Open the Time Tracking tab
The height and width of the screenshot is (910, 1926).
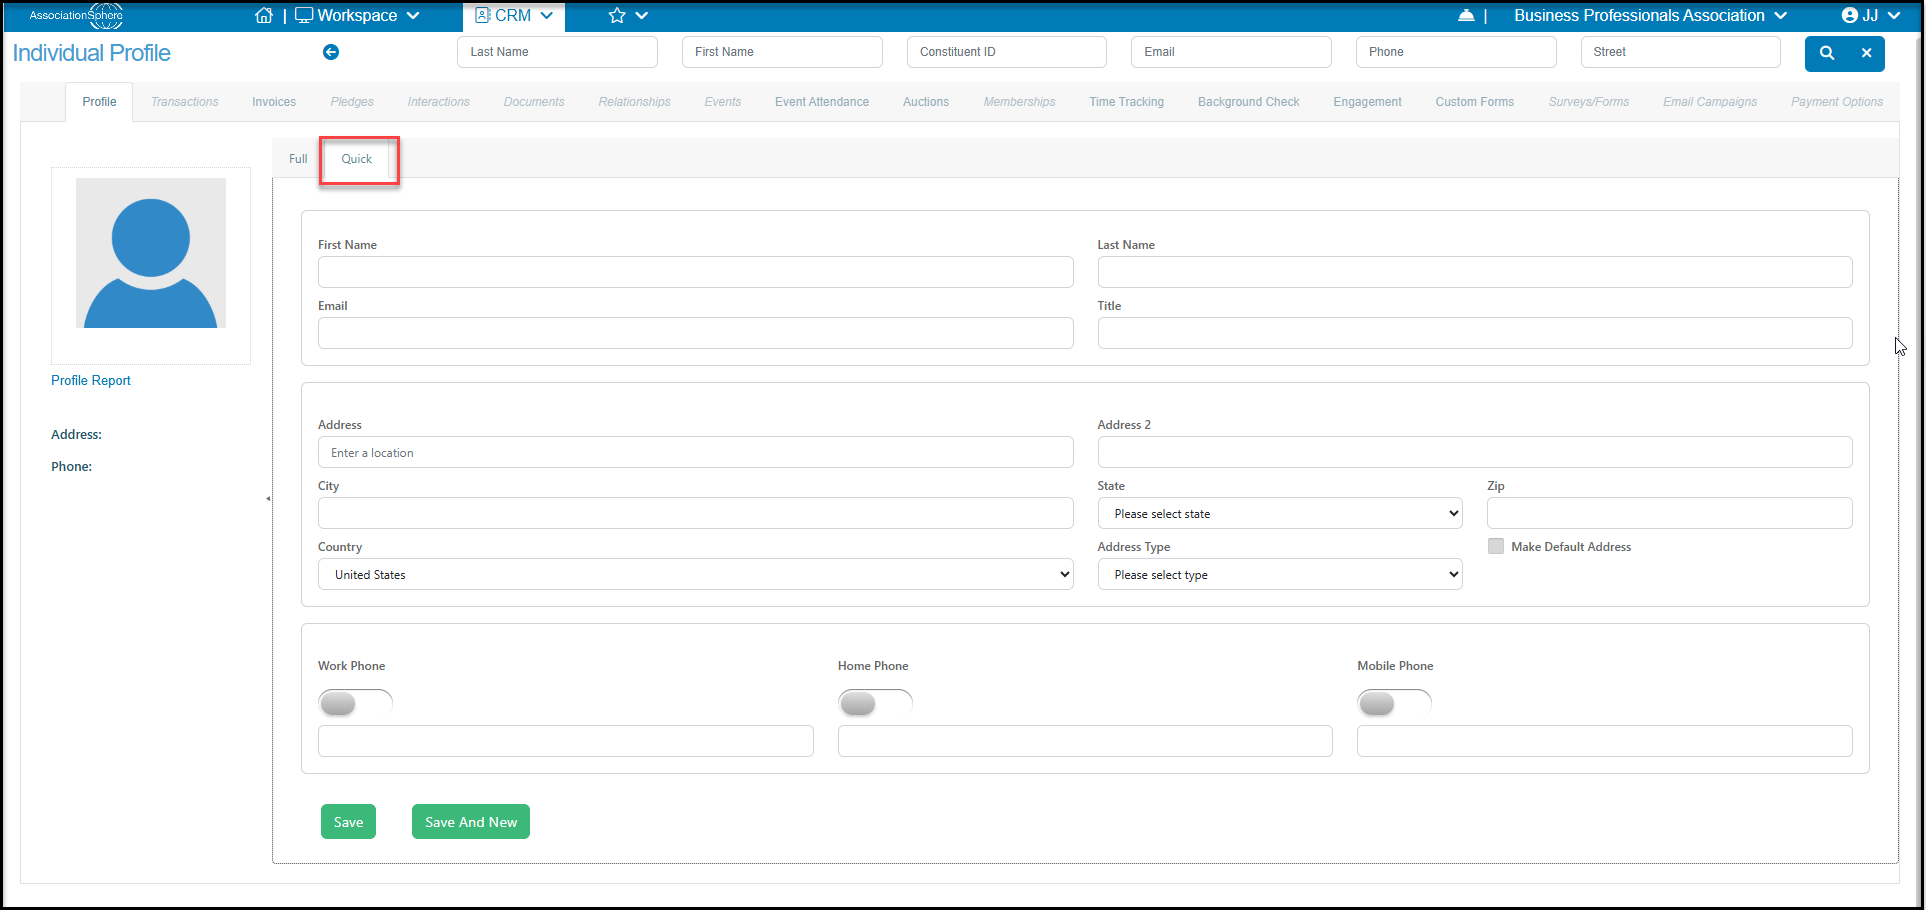tap(1127, 102)
